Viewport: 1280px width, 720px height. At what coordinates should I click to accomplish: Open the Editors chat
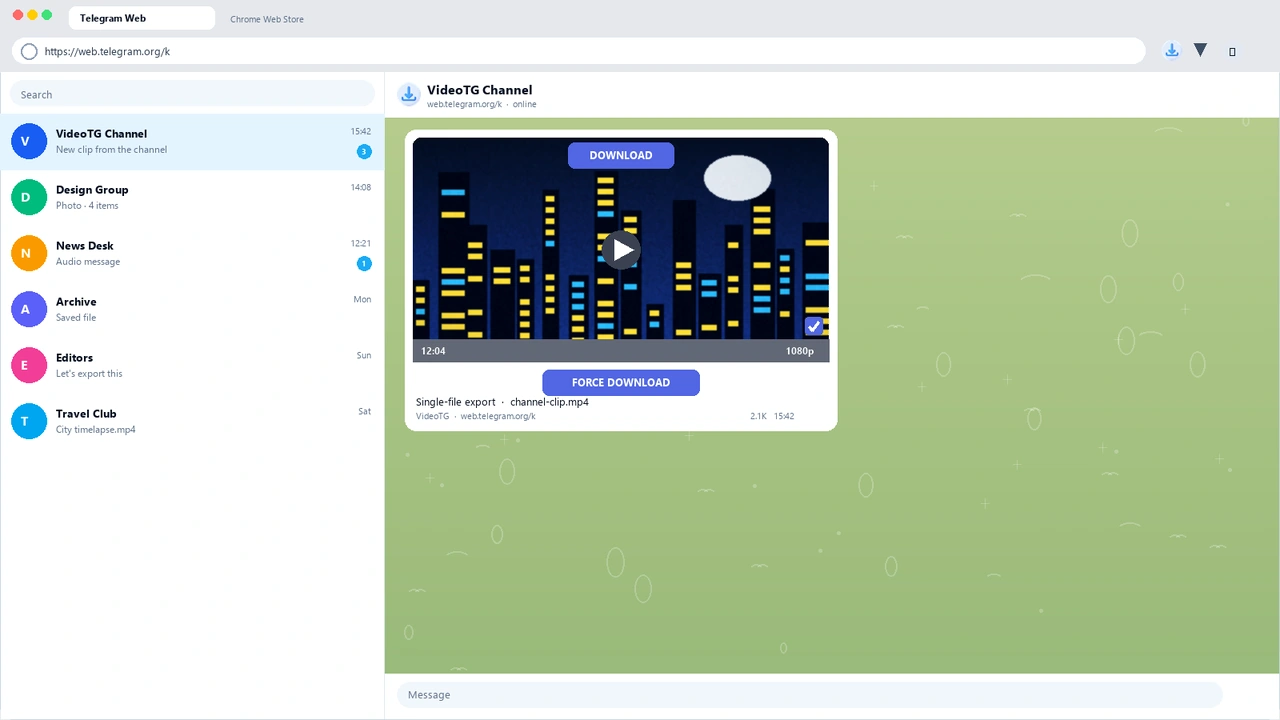(192, 365)
